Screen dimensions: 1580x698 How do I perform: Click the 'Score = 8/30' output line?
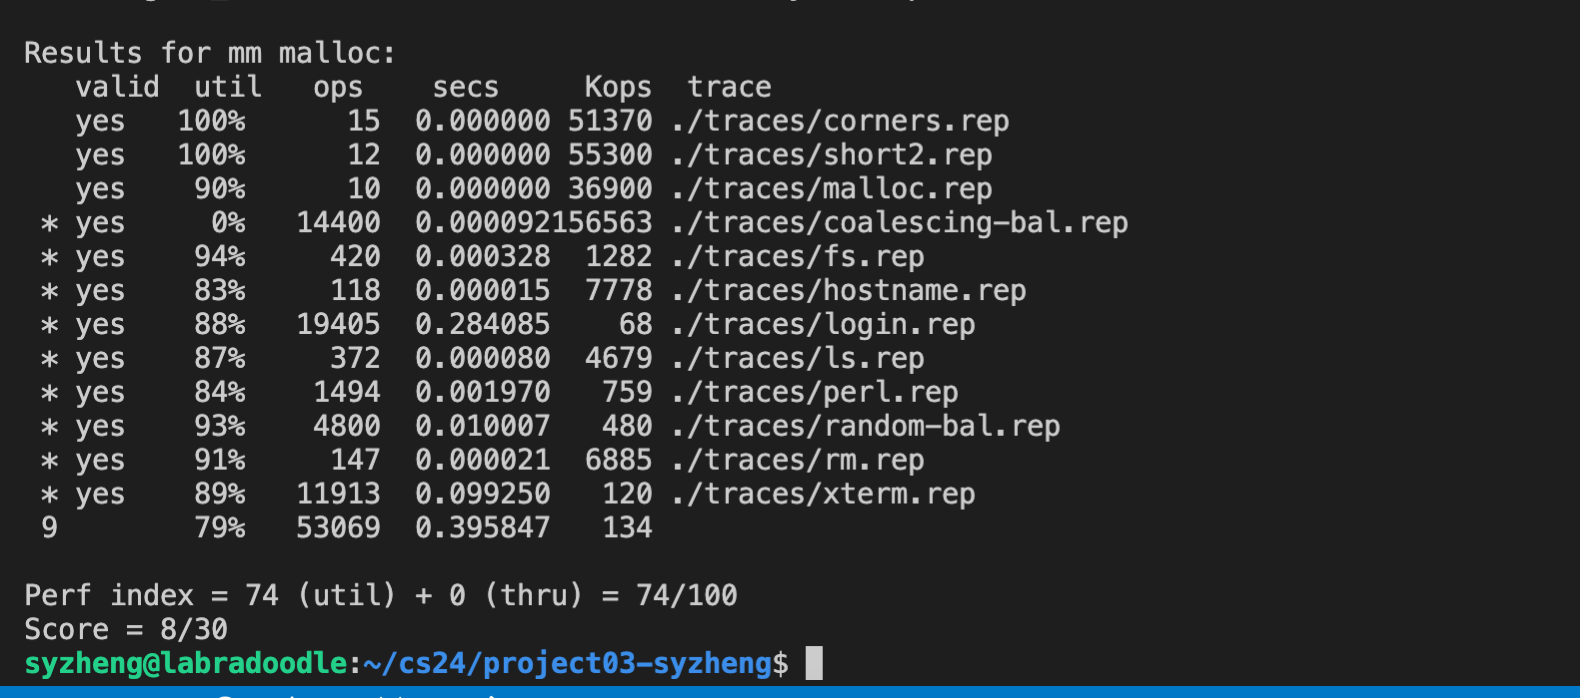click(126, 629)
